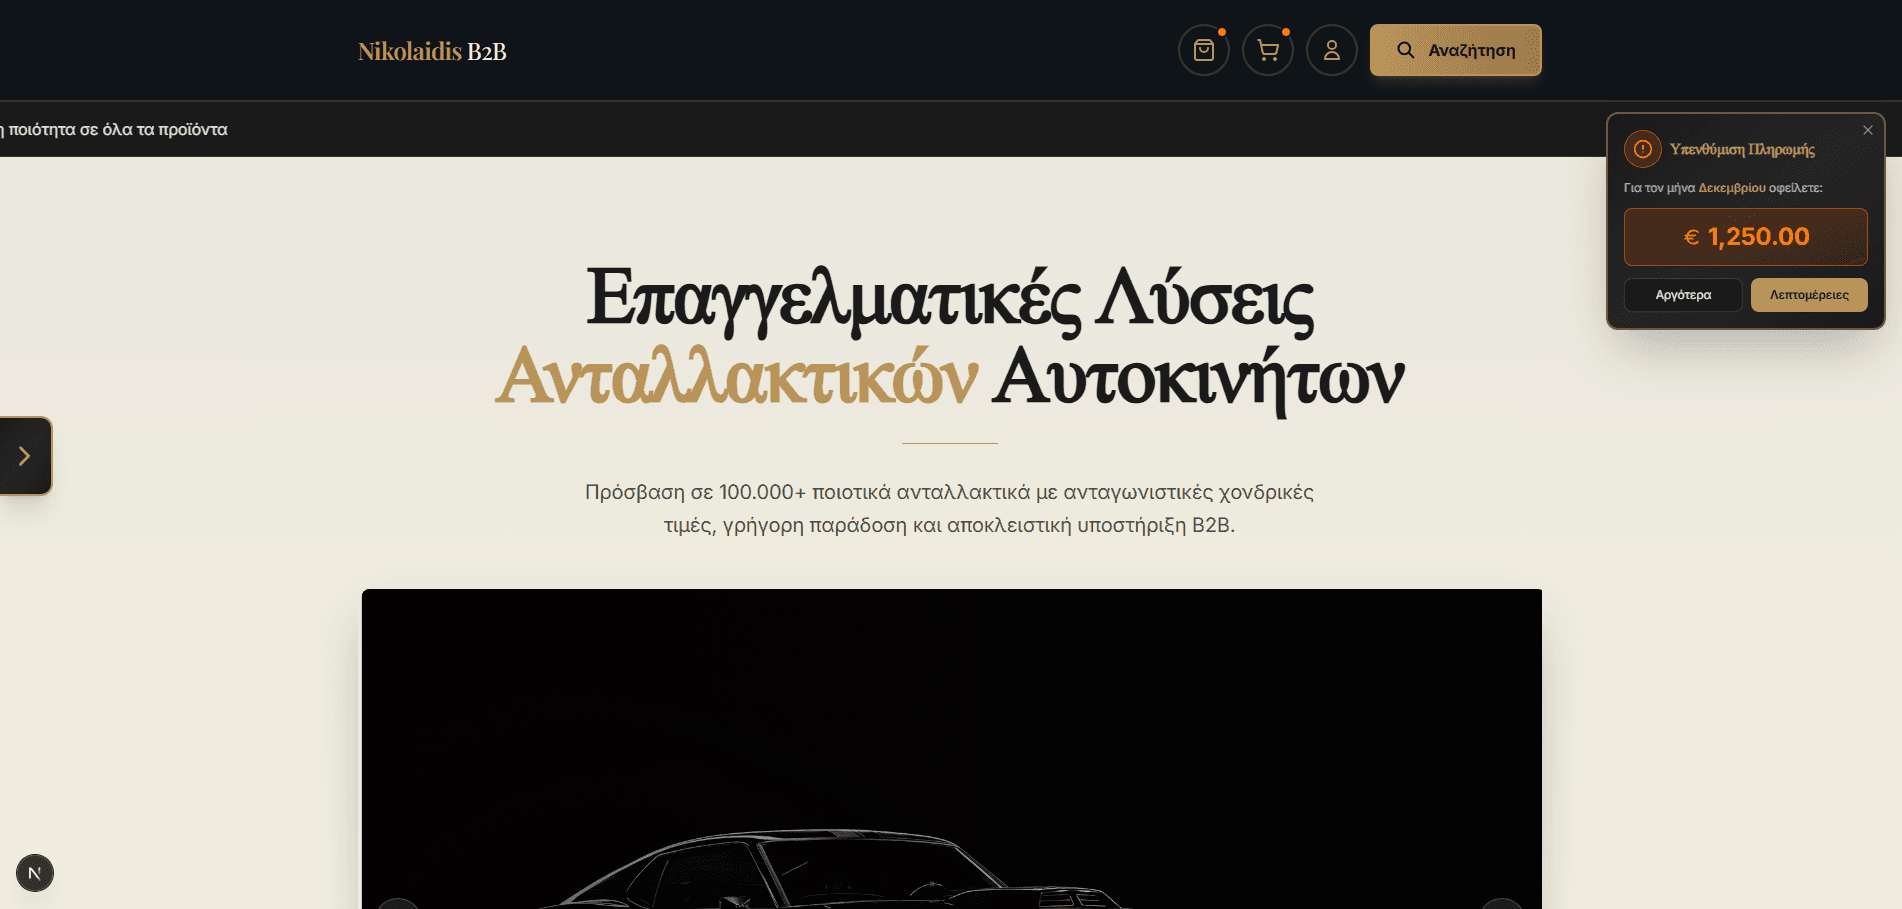
Task: Click the Nikolaidis B2B logo
Action: pyautogui.click(x=432, y=51)
